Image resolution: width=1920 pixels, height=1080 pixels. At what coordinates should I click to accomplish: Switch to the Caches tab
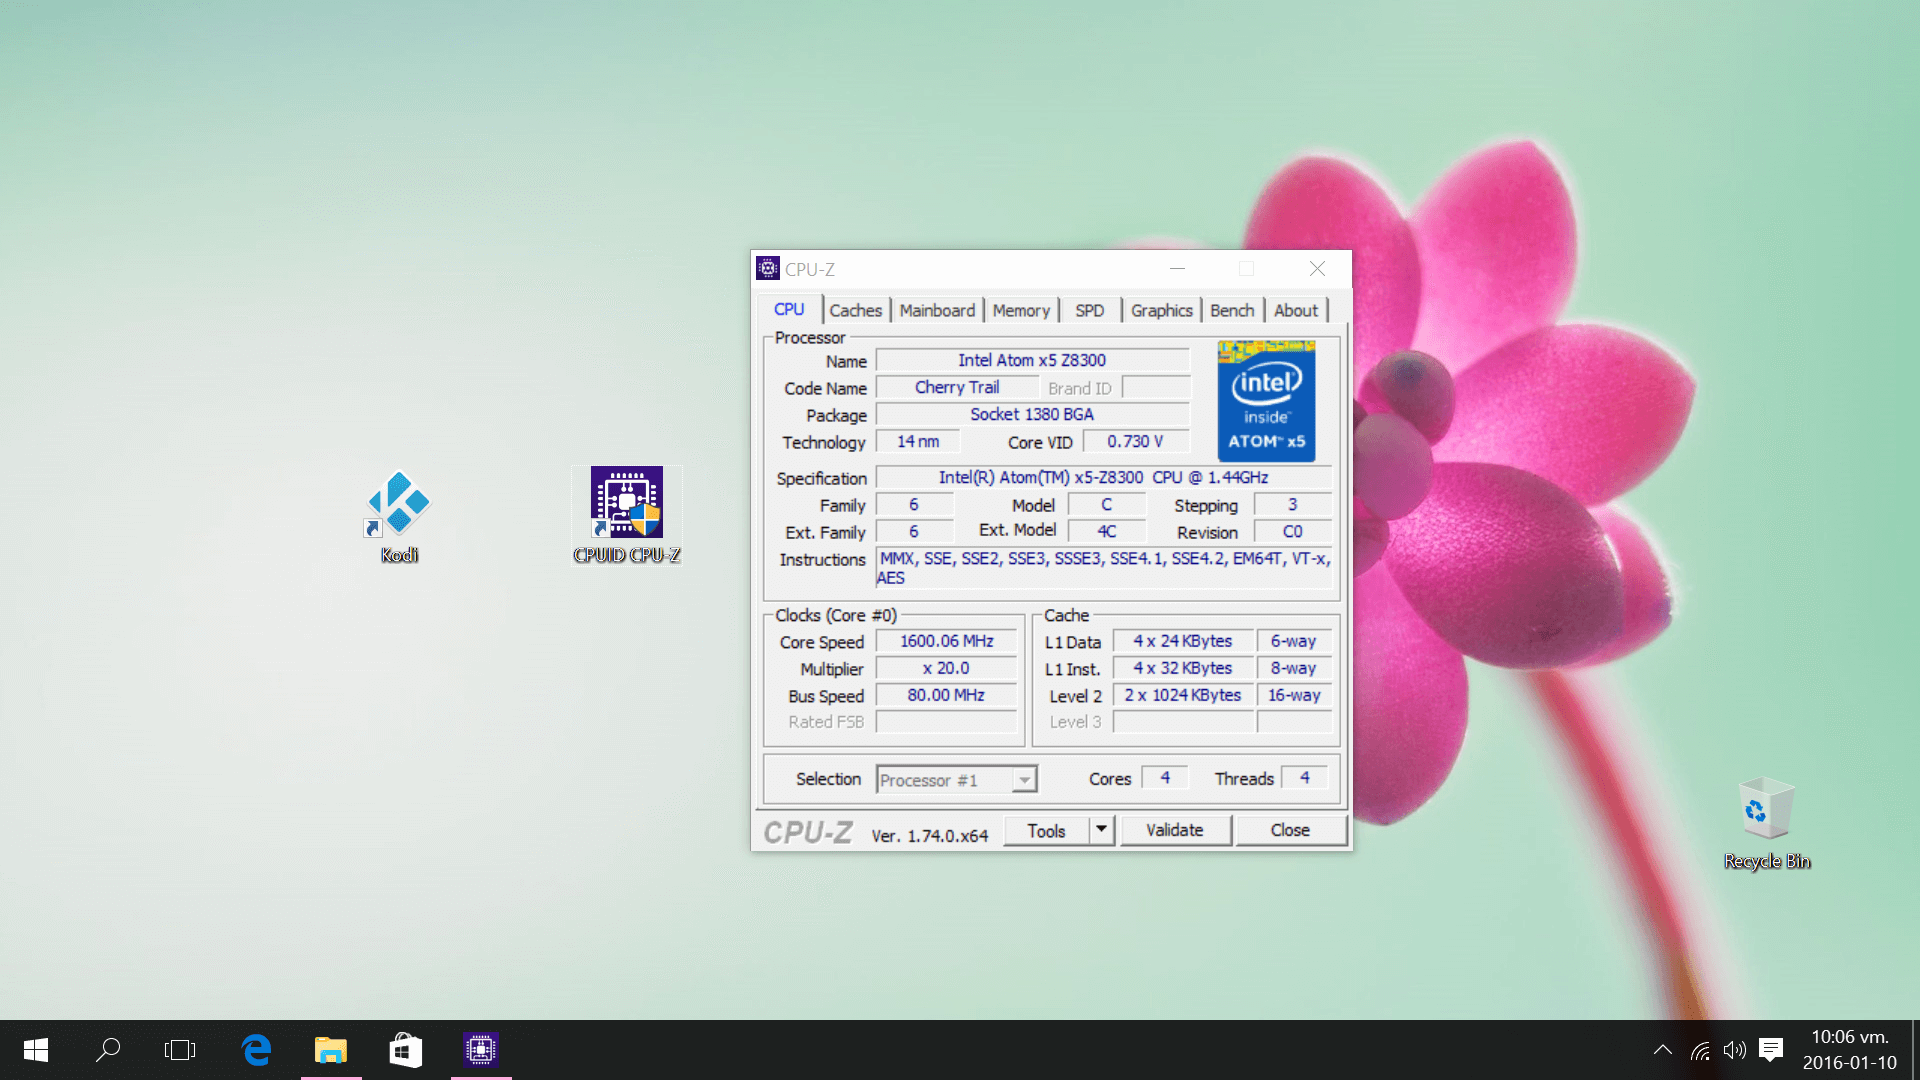tap(856, 311)
